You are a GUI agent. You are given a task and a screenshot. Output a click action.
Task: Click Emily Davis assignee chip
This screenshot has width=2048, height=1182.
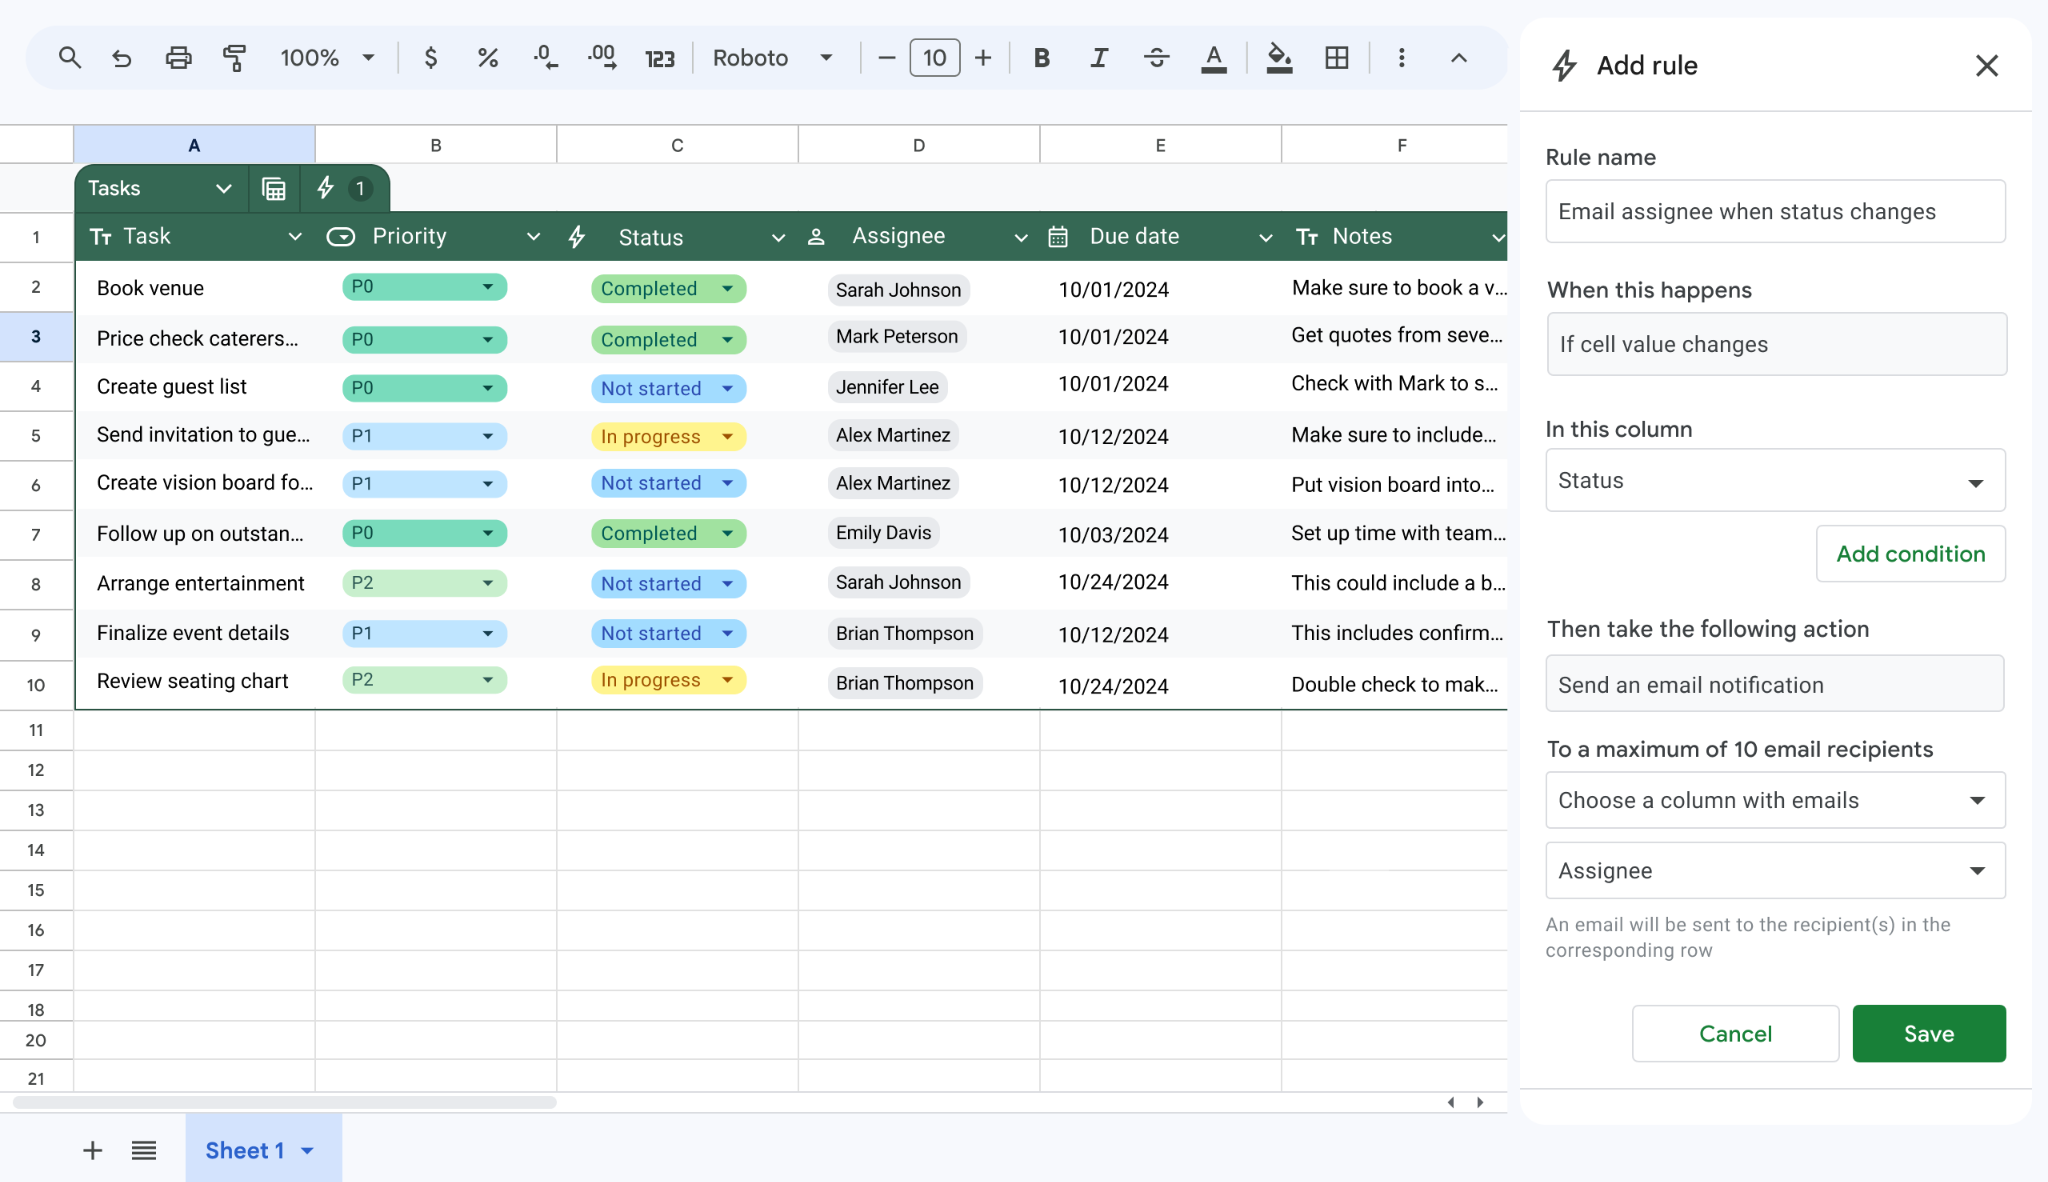point(883,533)
